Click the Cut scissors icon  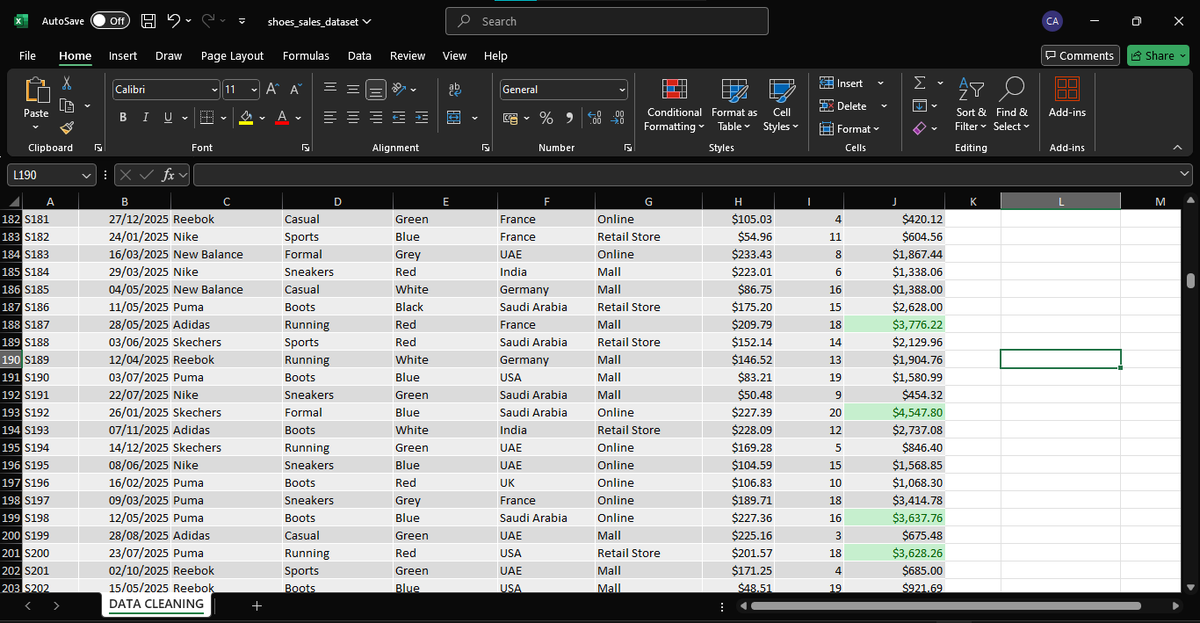click(x=67, y=85)
